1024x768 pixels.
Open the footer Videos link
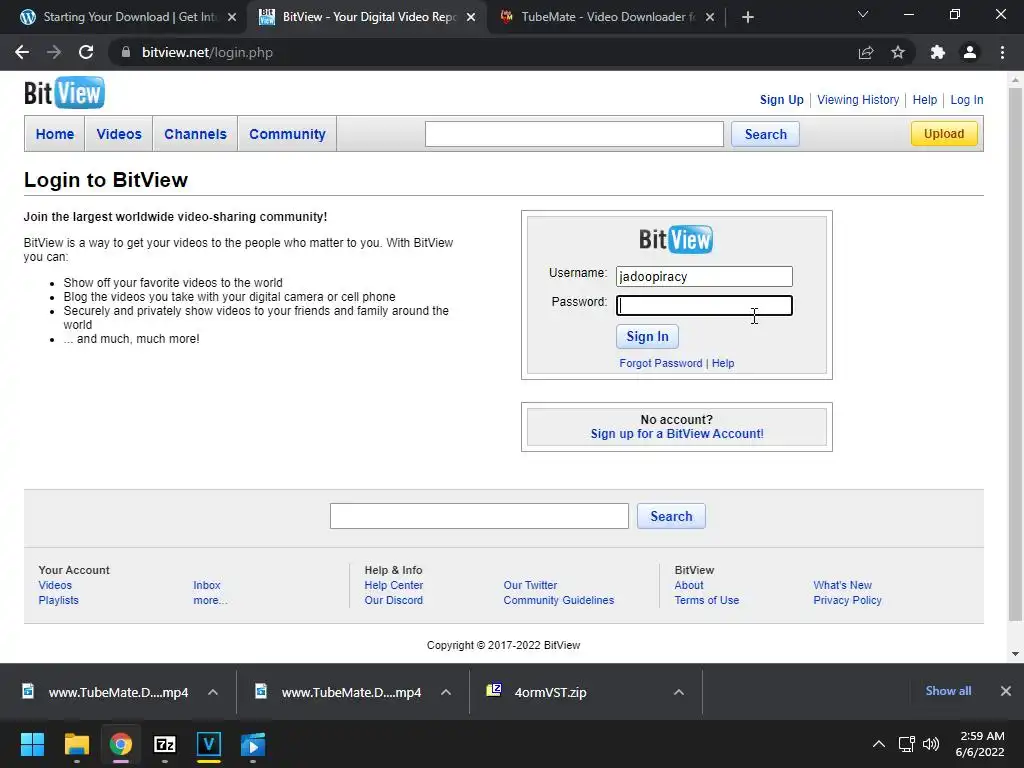coord(55,585)
